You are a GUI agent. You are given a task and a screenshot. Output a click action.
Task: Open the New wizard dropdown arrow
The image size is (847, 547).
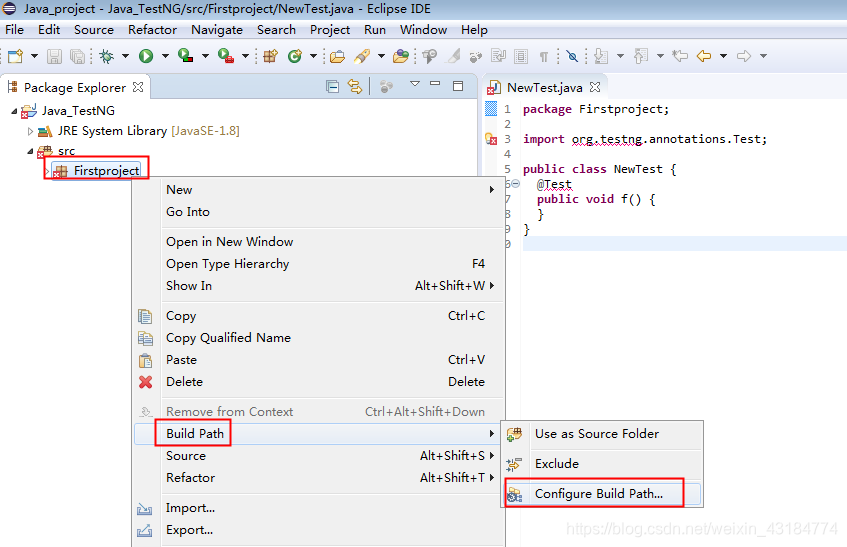[34, 56]
